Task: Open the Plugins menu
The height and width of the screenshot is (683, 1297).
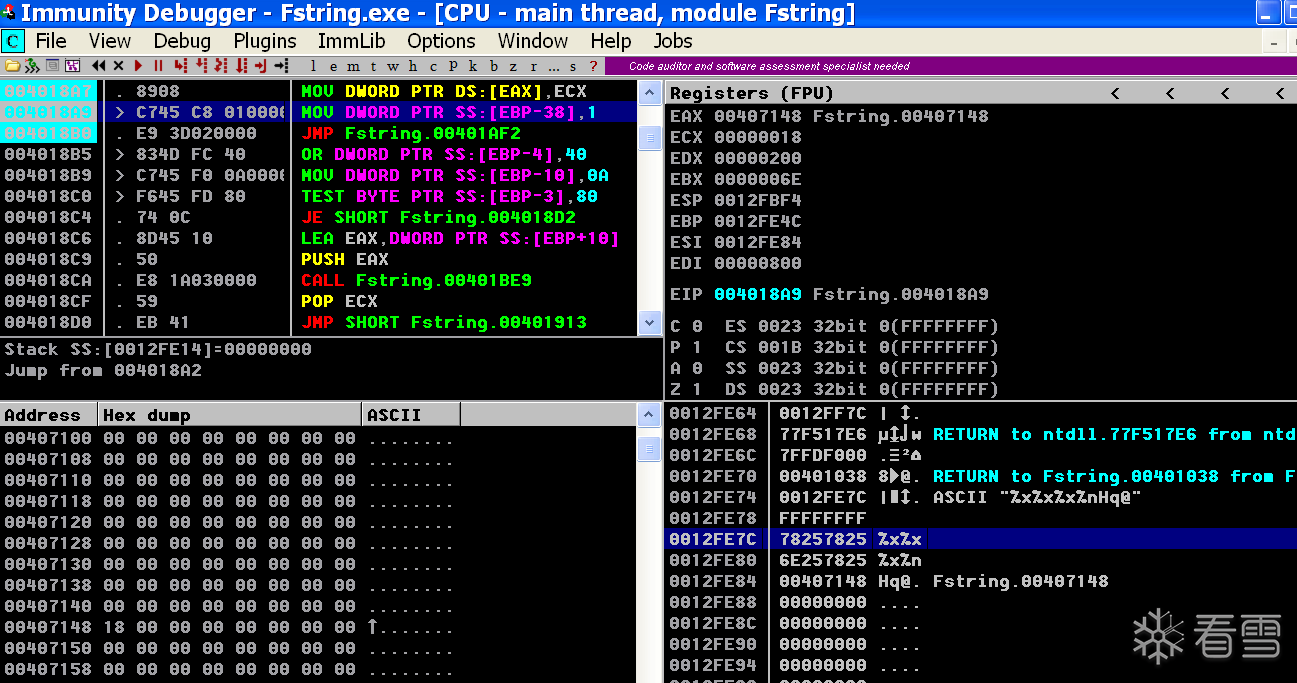Action: [x=265, y=41]
